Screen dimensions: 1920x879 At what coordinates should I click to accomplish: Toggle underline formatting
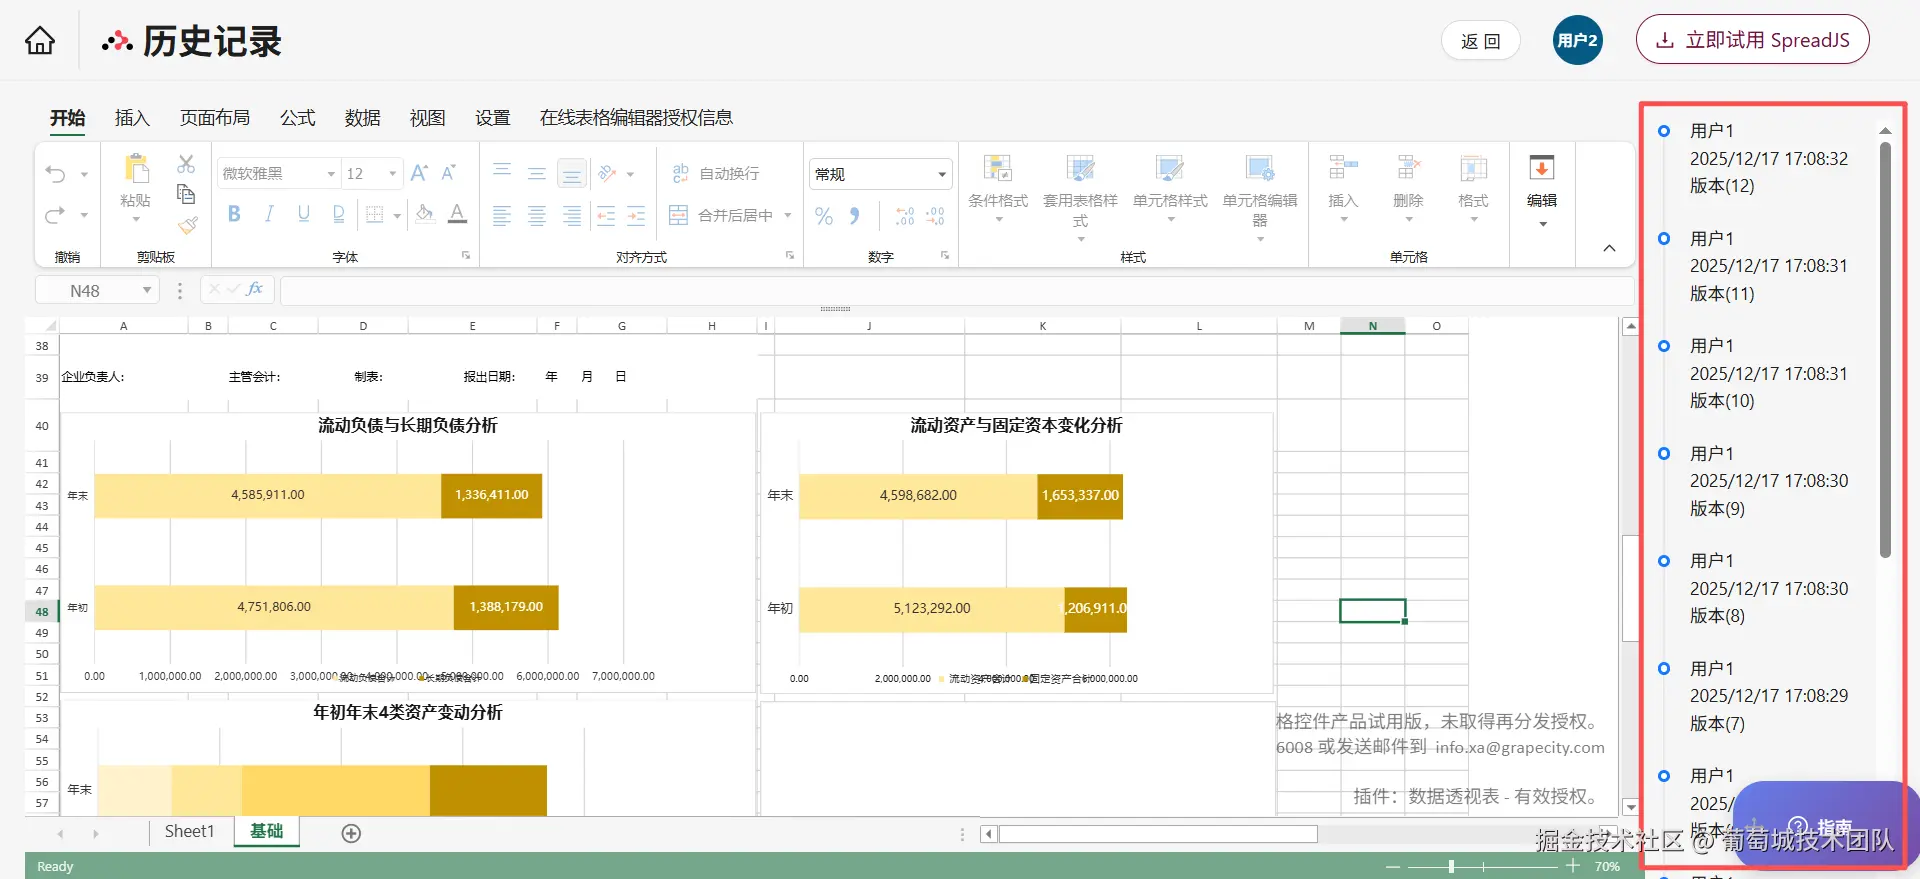(x=304, y=214)
